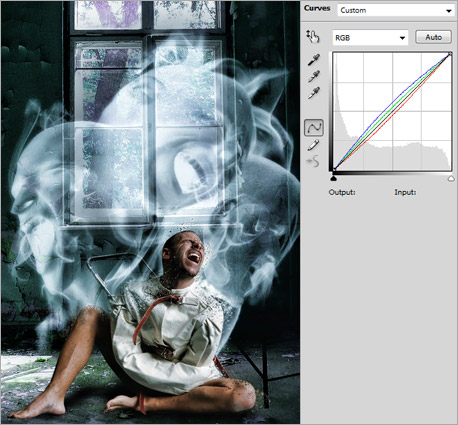This screenshot has height=425, width=458.
Task: Select the on-image targeted adjustment hand tool
Action: tap(313, 37)
